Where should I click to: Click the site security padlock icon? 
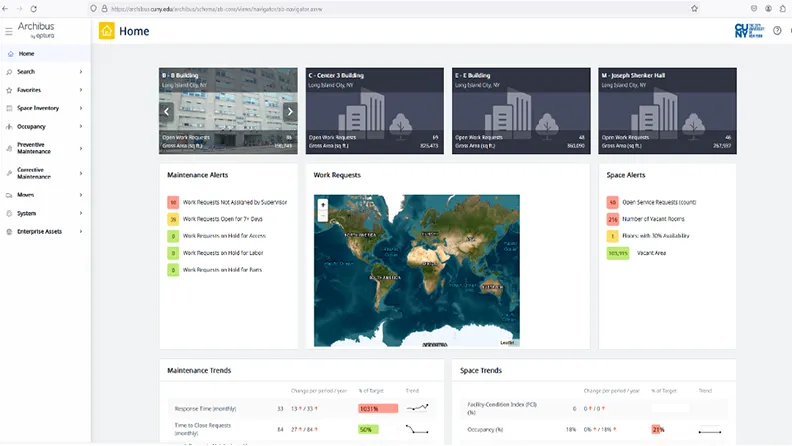(x=105, y=9)
